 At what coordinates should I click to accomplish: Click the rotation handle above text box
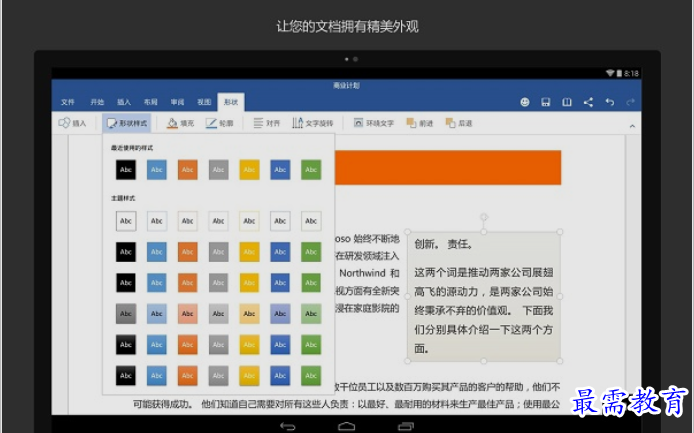(484, 217)
